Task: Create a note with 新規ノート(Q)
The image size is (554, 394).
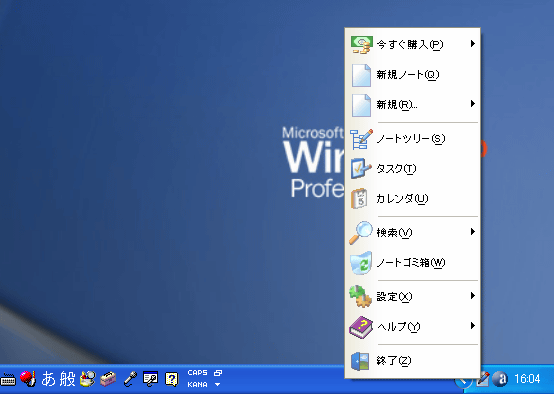Action: (x=412, y=75)
